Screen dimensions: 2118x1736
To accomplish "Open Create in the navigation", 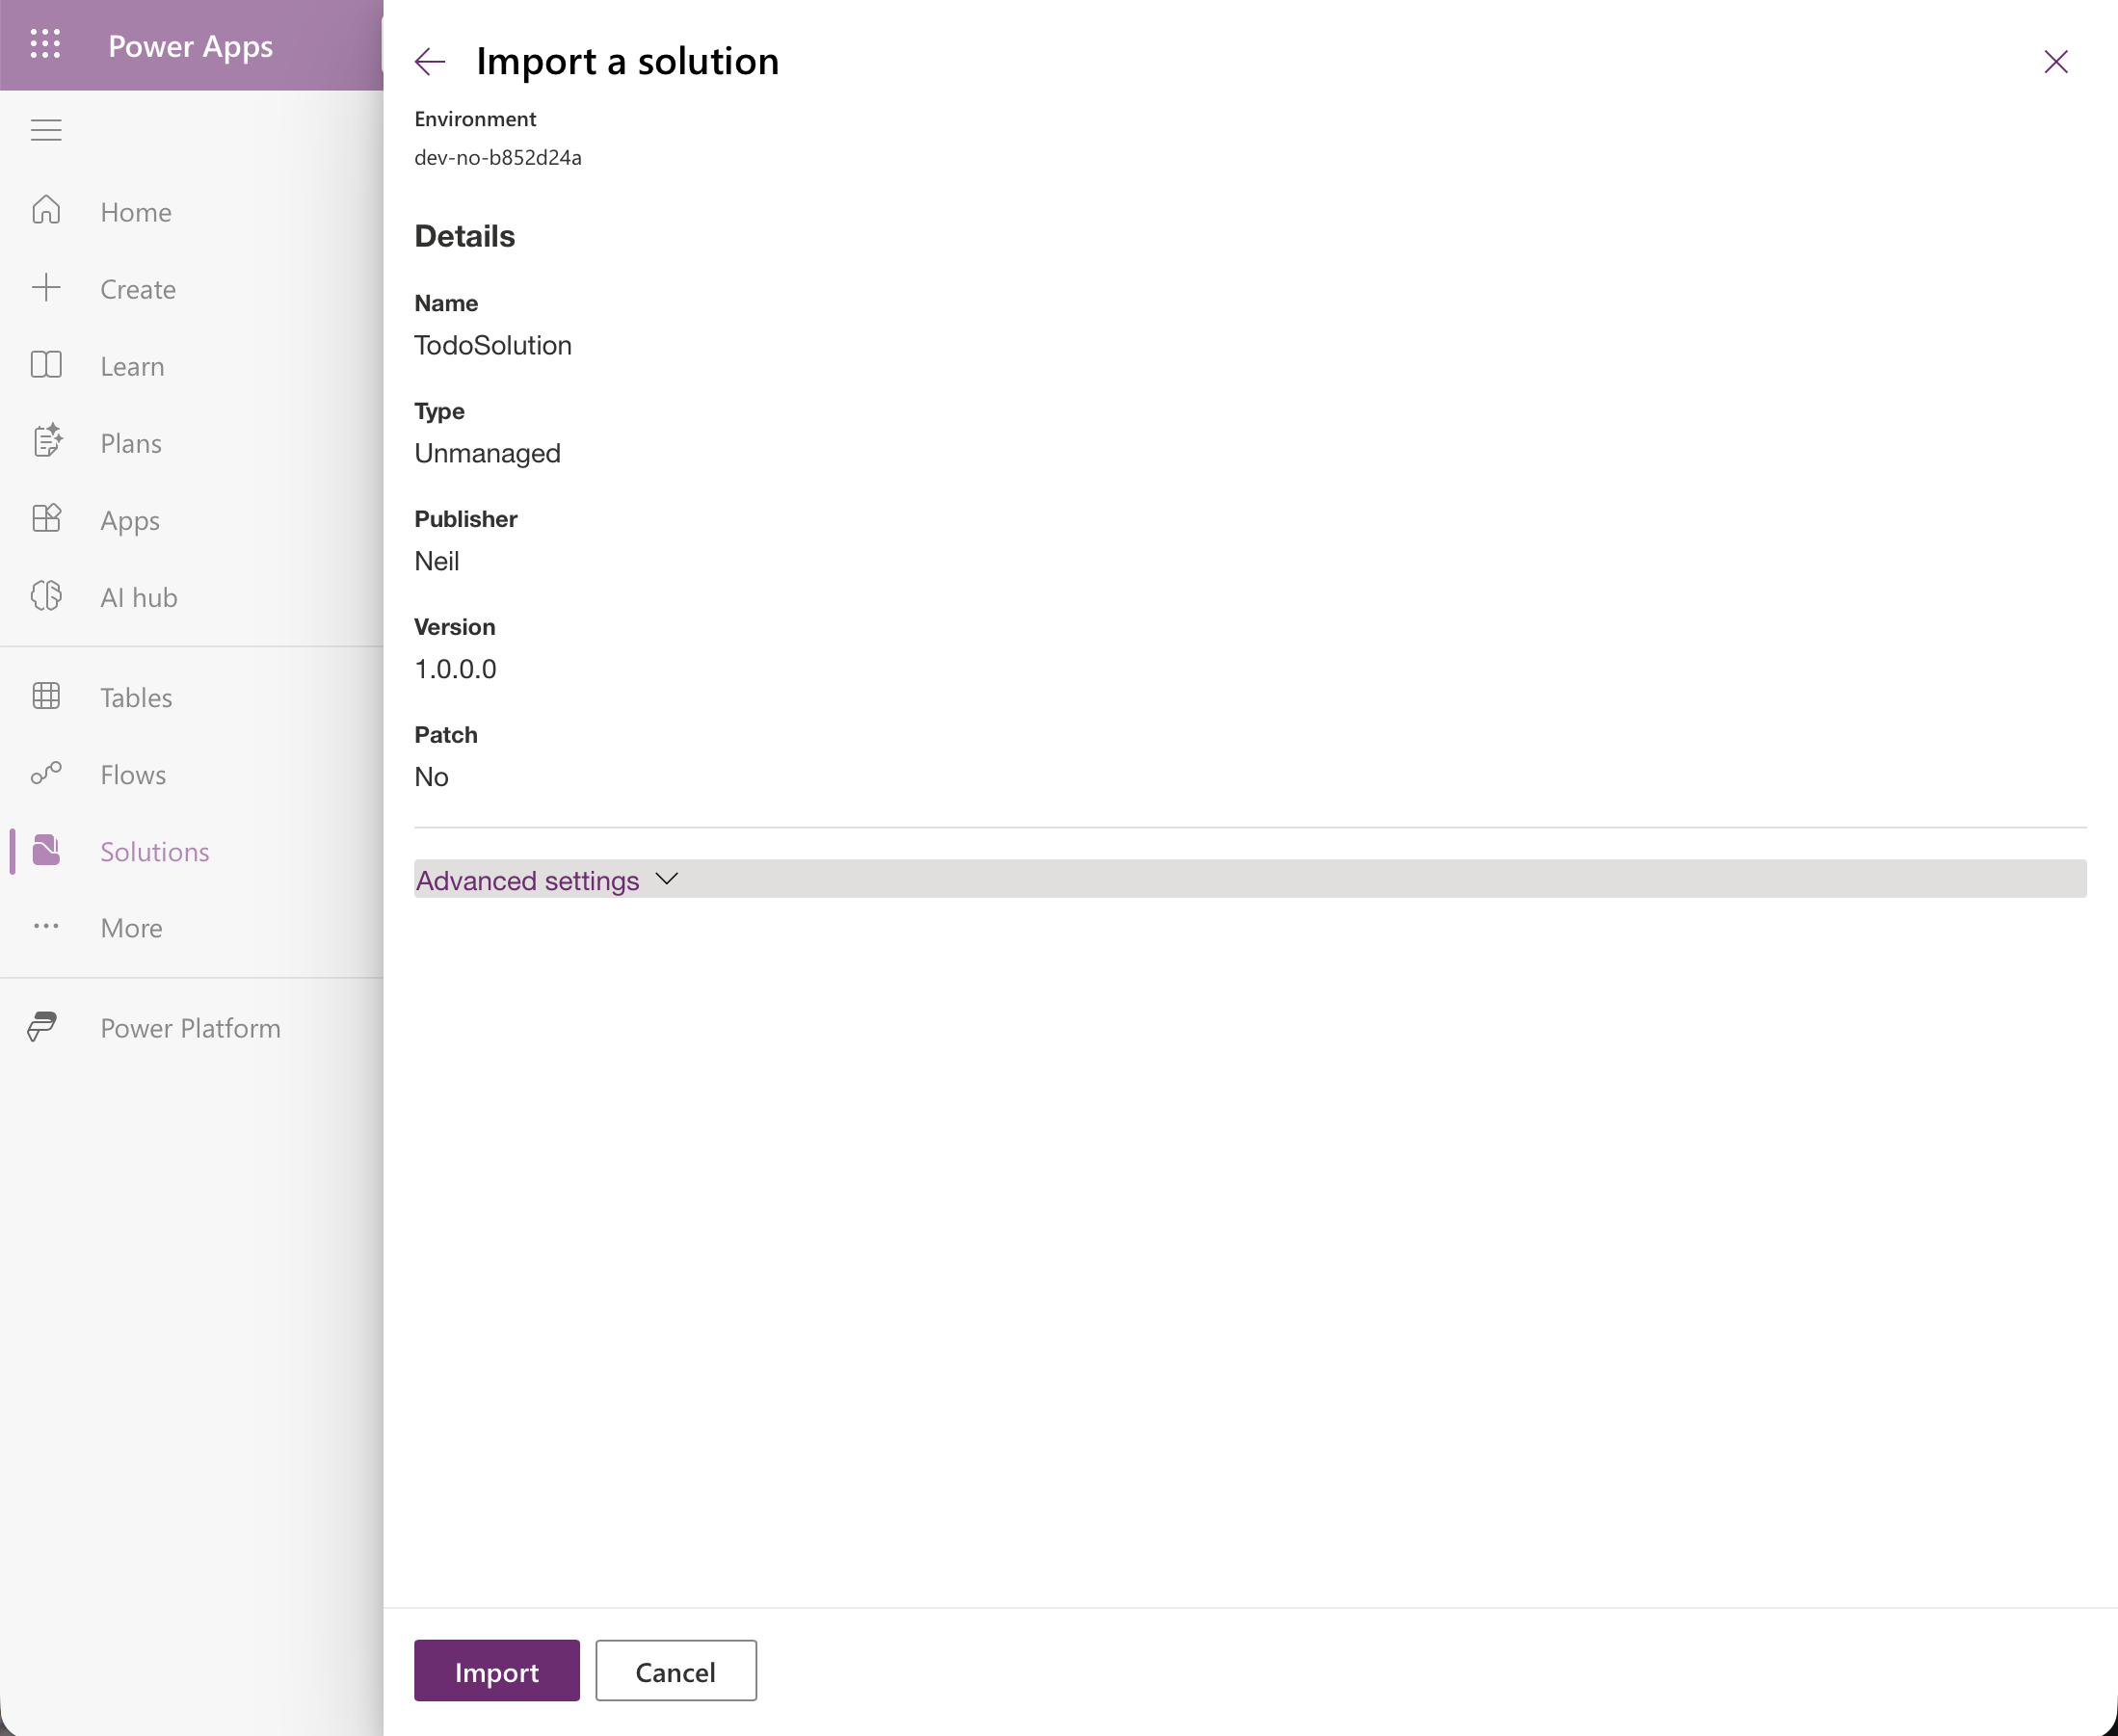I will [138, 289].
